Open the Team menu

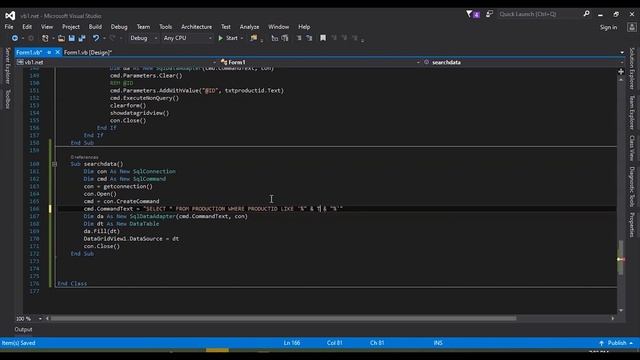143,27
